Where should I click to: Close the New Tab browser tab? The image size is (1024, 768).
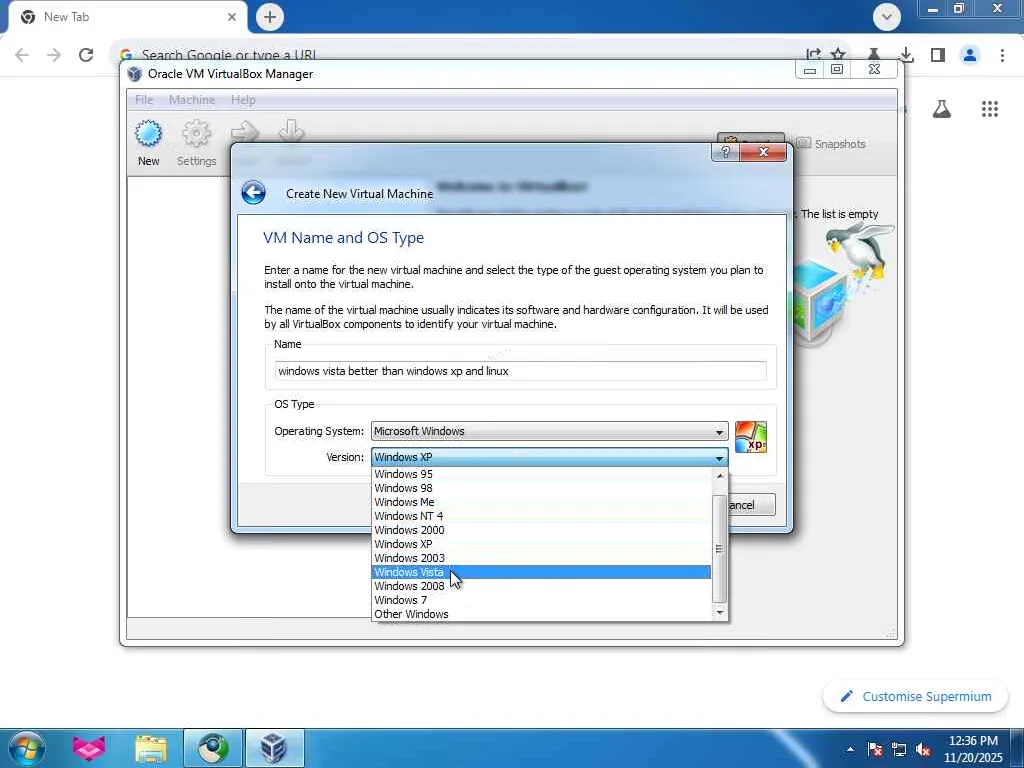click(232, 17)
